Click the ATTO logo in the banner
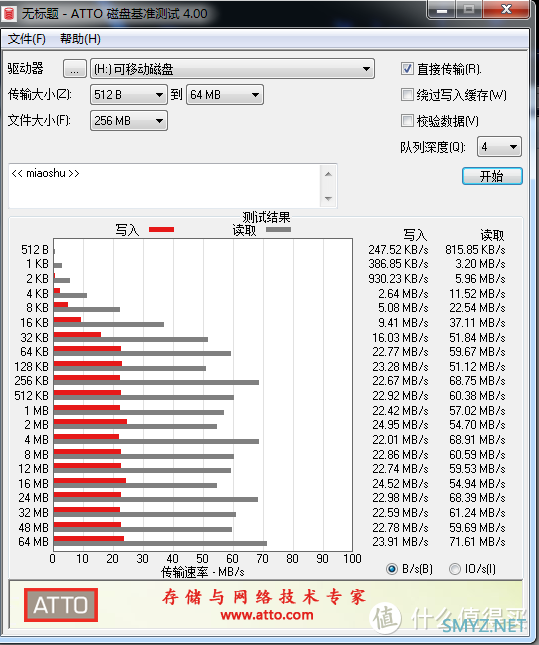The image size is (539, 645). coord(61,605)
